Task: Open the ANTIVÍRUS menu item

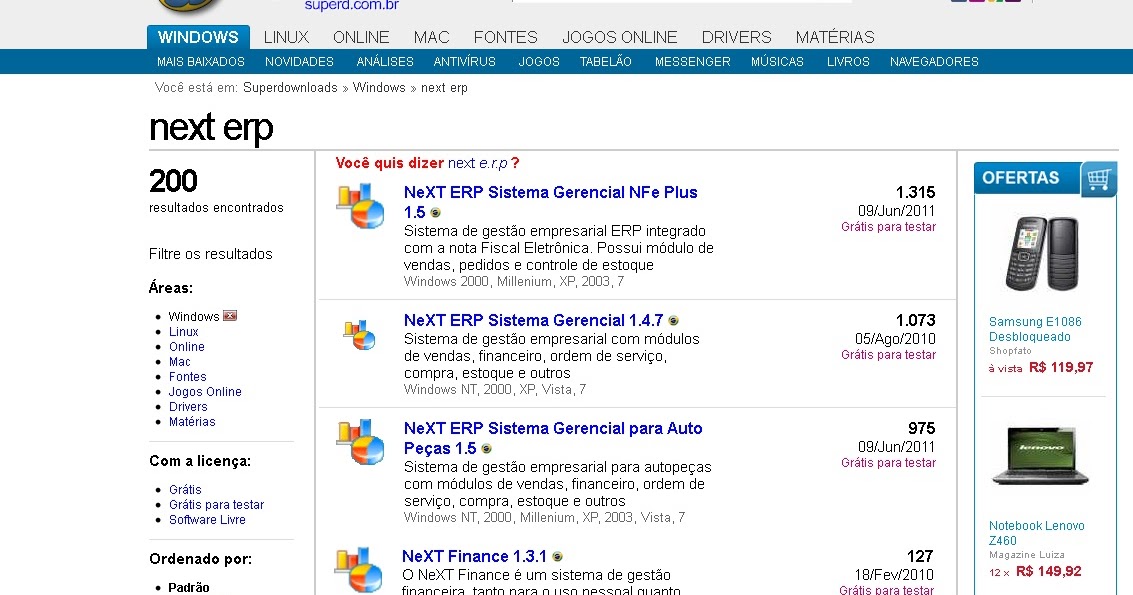Action: click(x=464, y=61)
